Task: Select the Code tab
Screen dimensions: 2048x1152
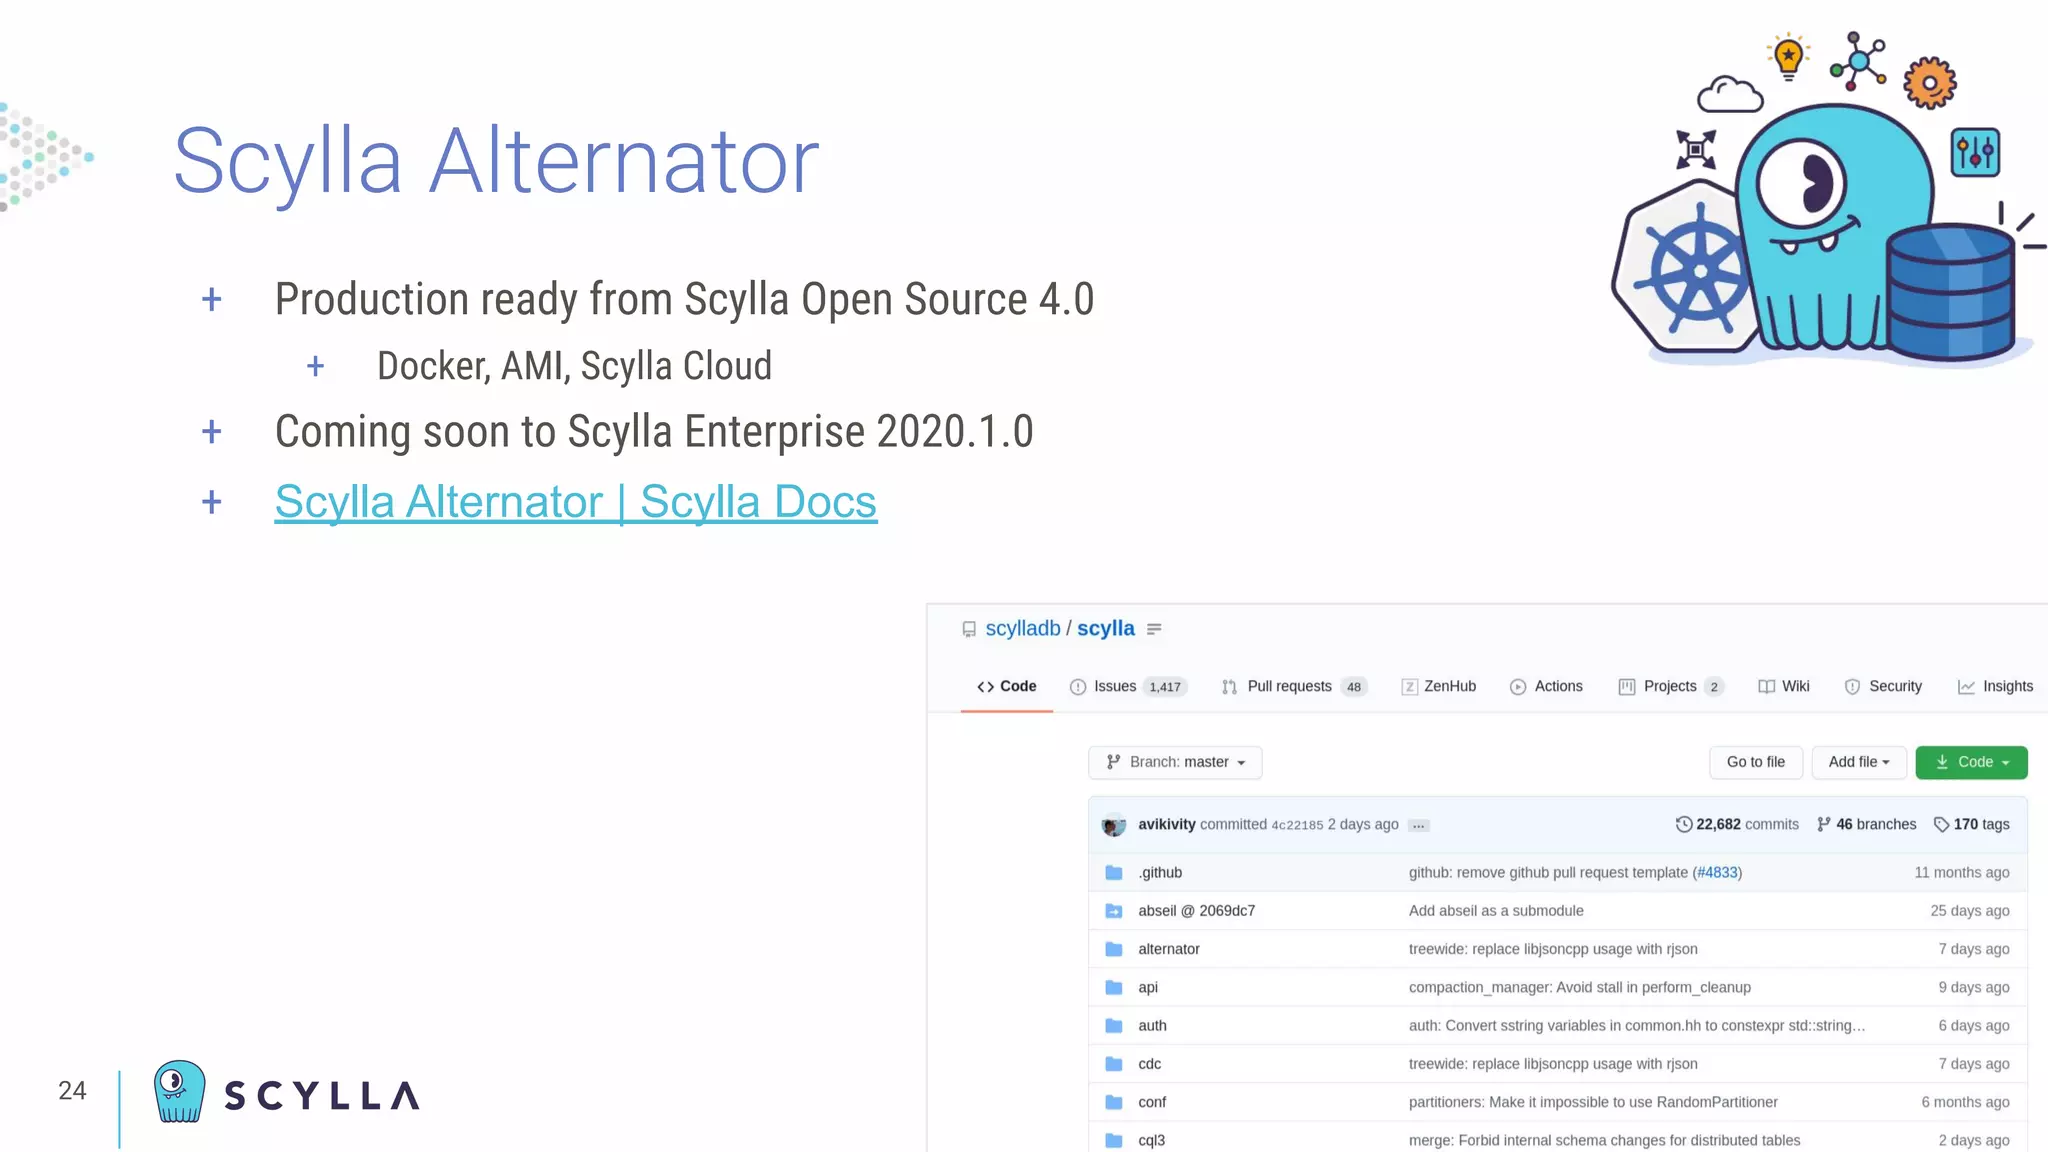Action: 1006,686
